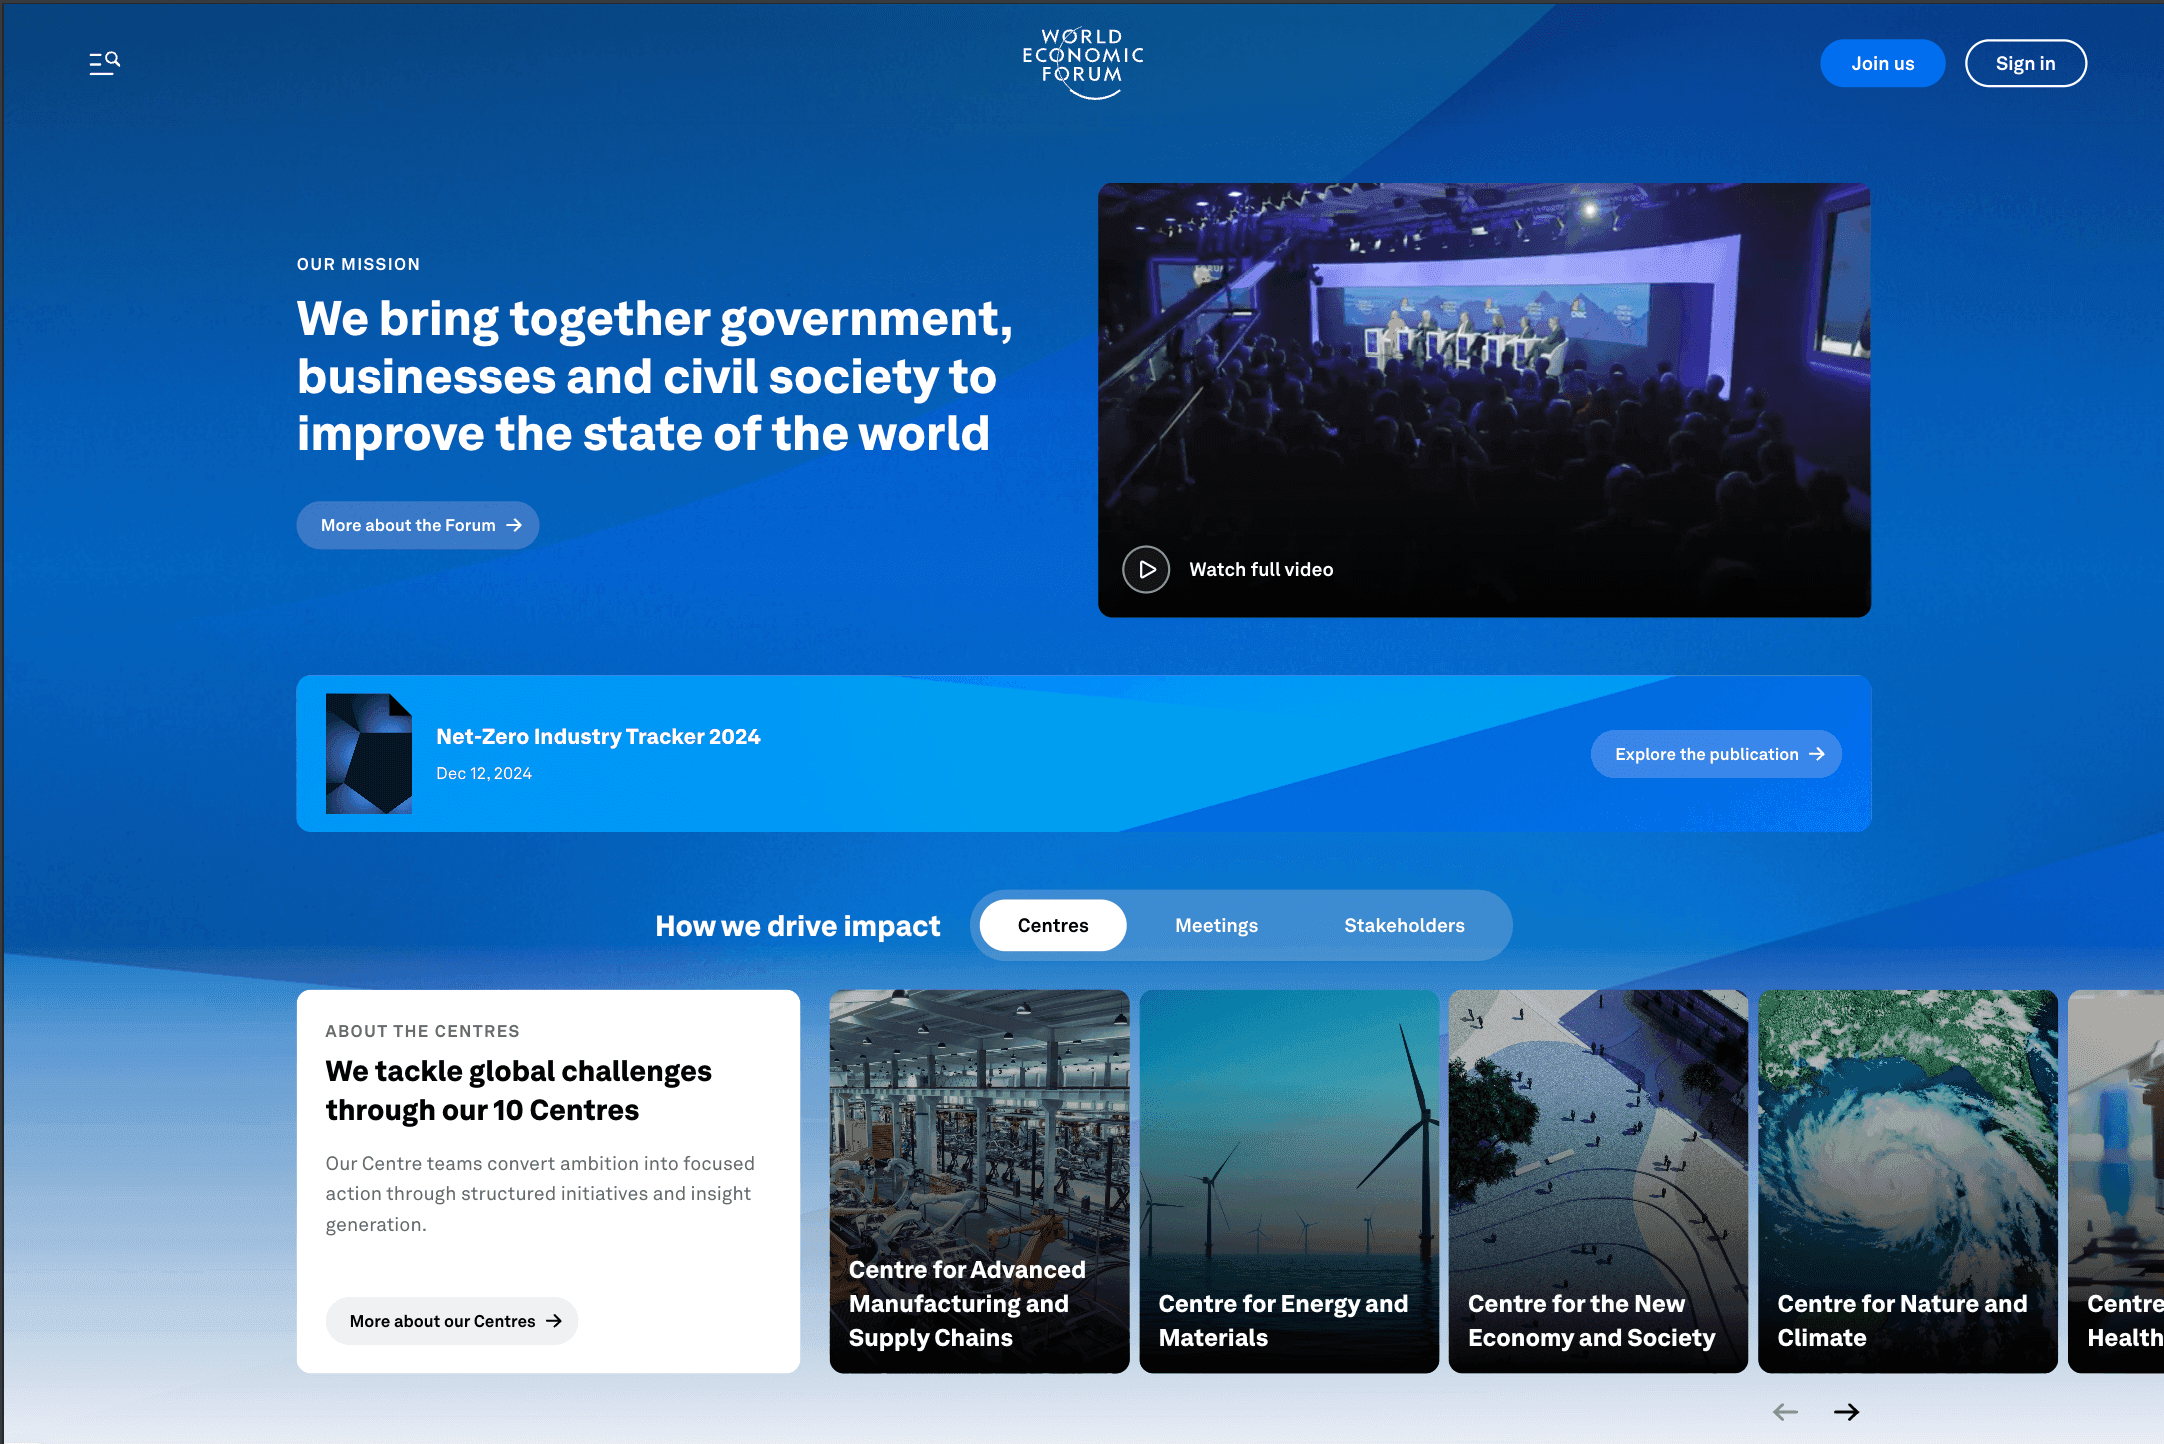Viewport: 2164px width, 1444px height.
Task: Play the full video with play icon
Action: tap(1146, 570)
